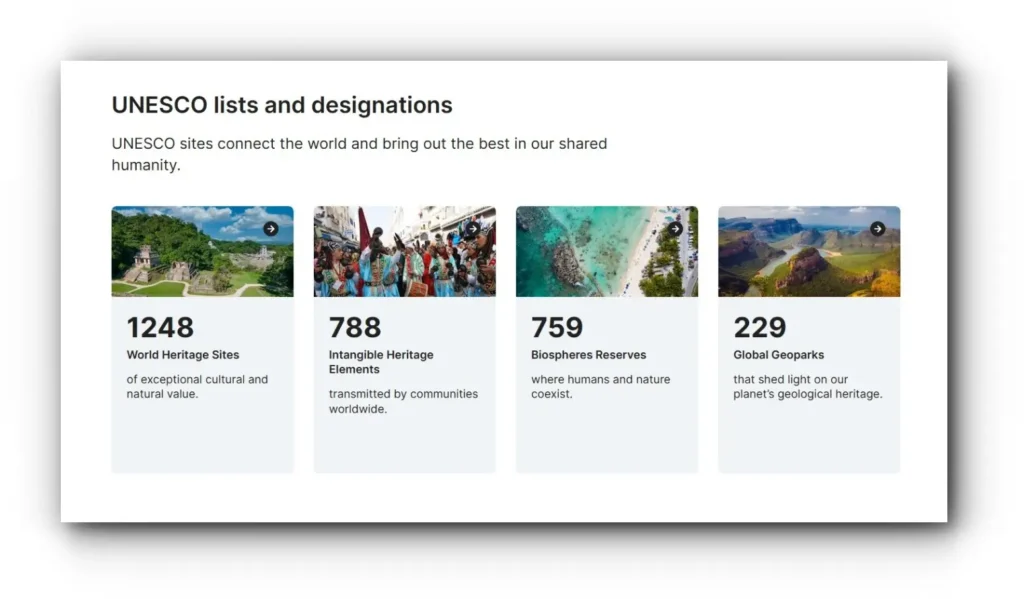Click 'of exceptional cultural and natural value' text

click(x=197, y=387)
